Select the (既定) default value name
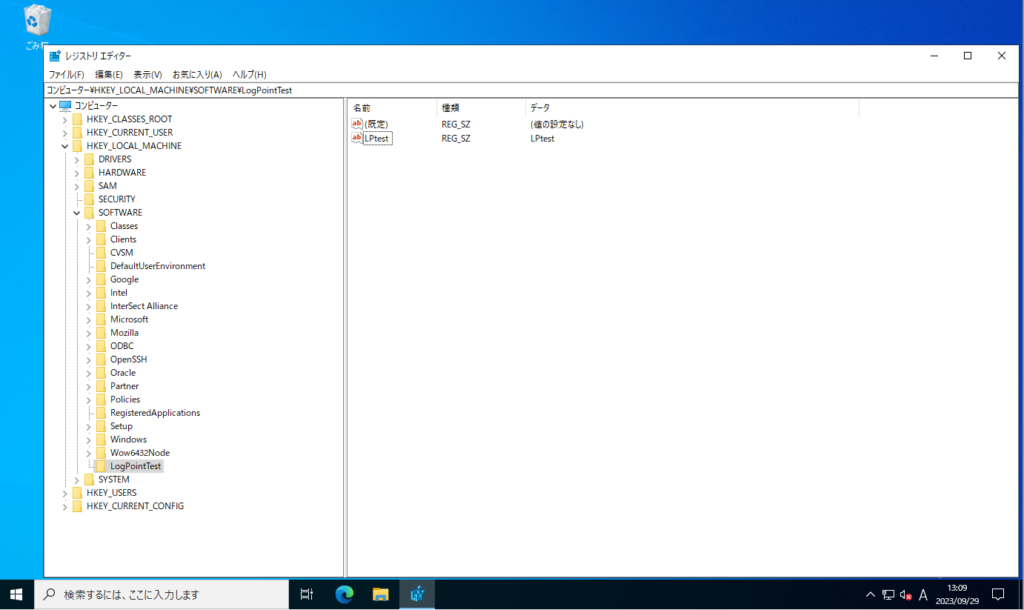 376,124
